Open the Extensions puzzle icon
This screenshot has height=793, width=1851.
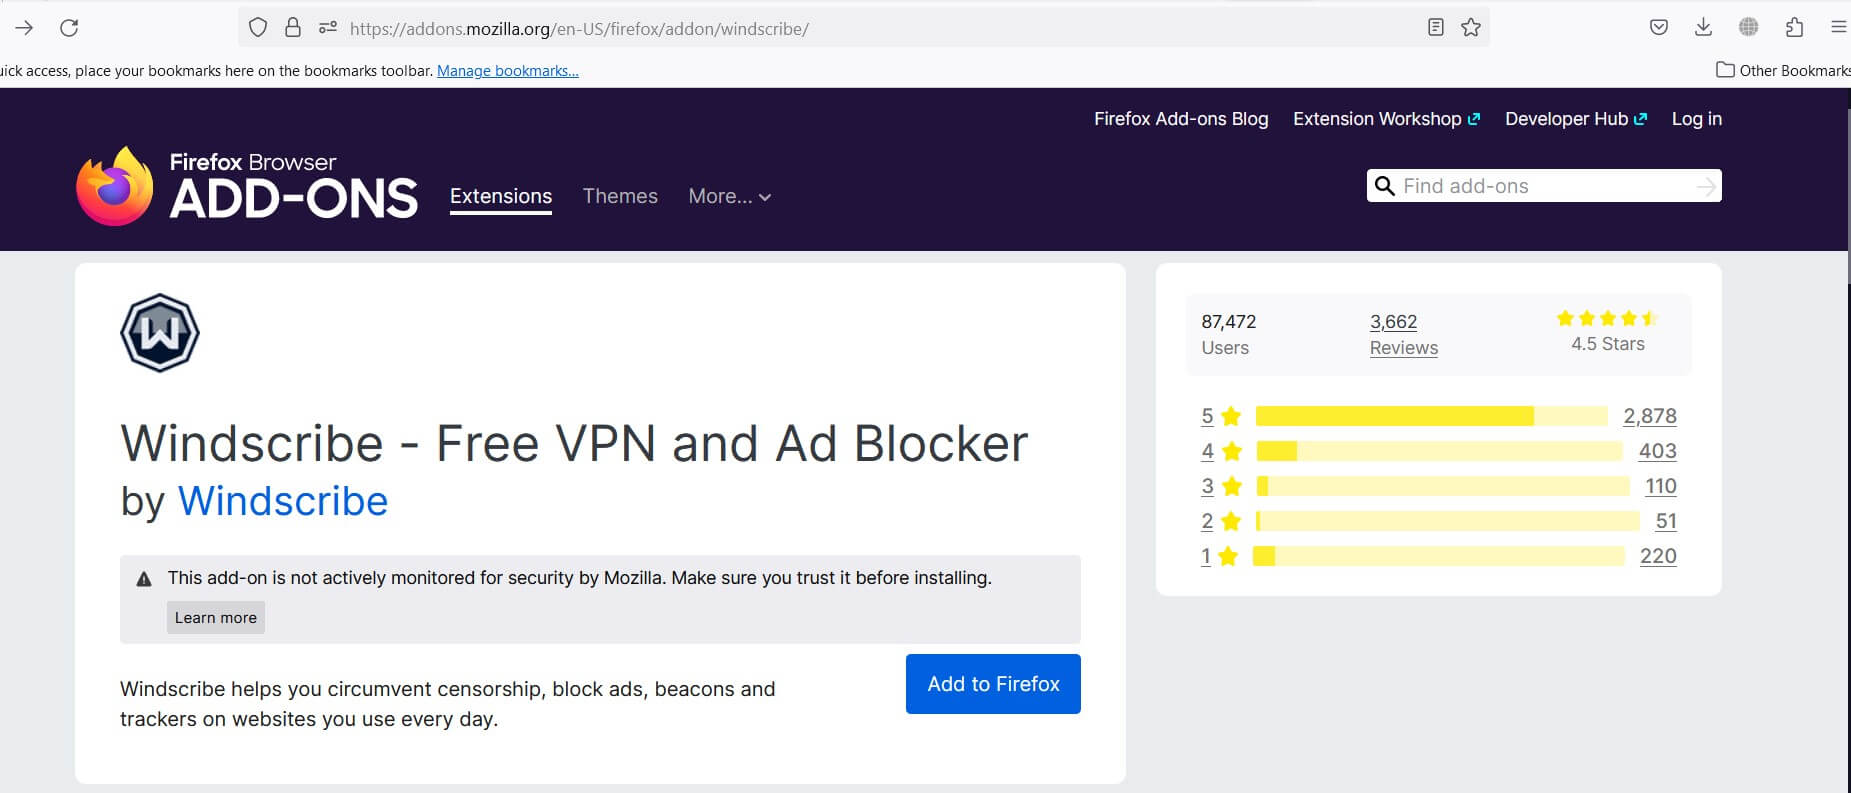(1794, 28)
